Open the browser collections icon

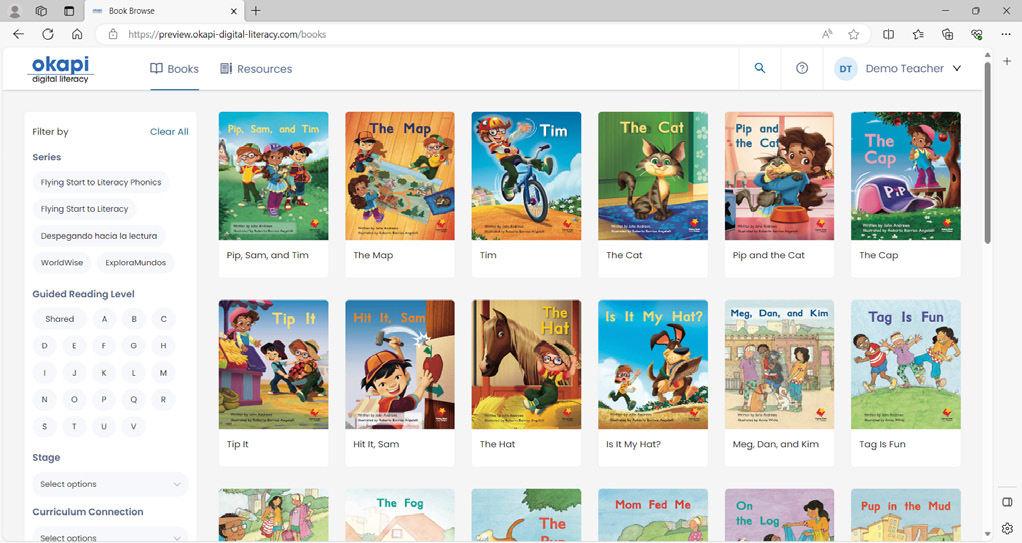tap(947, 34)
